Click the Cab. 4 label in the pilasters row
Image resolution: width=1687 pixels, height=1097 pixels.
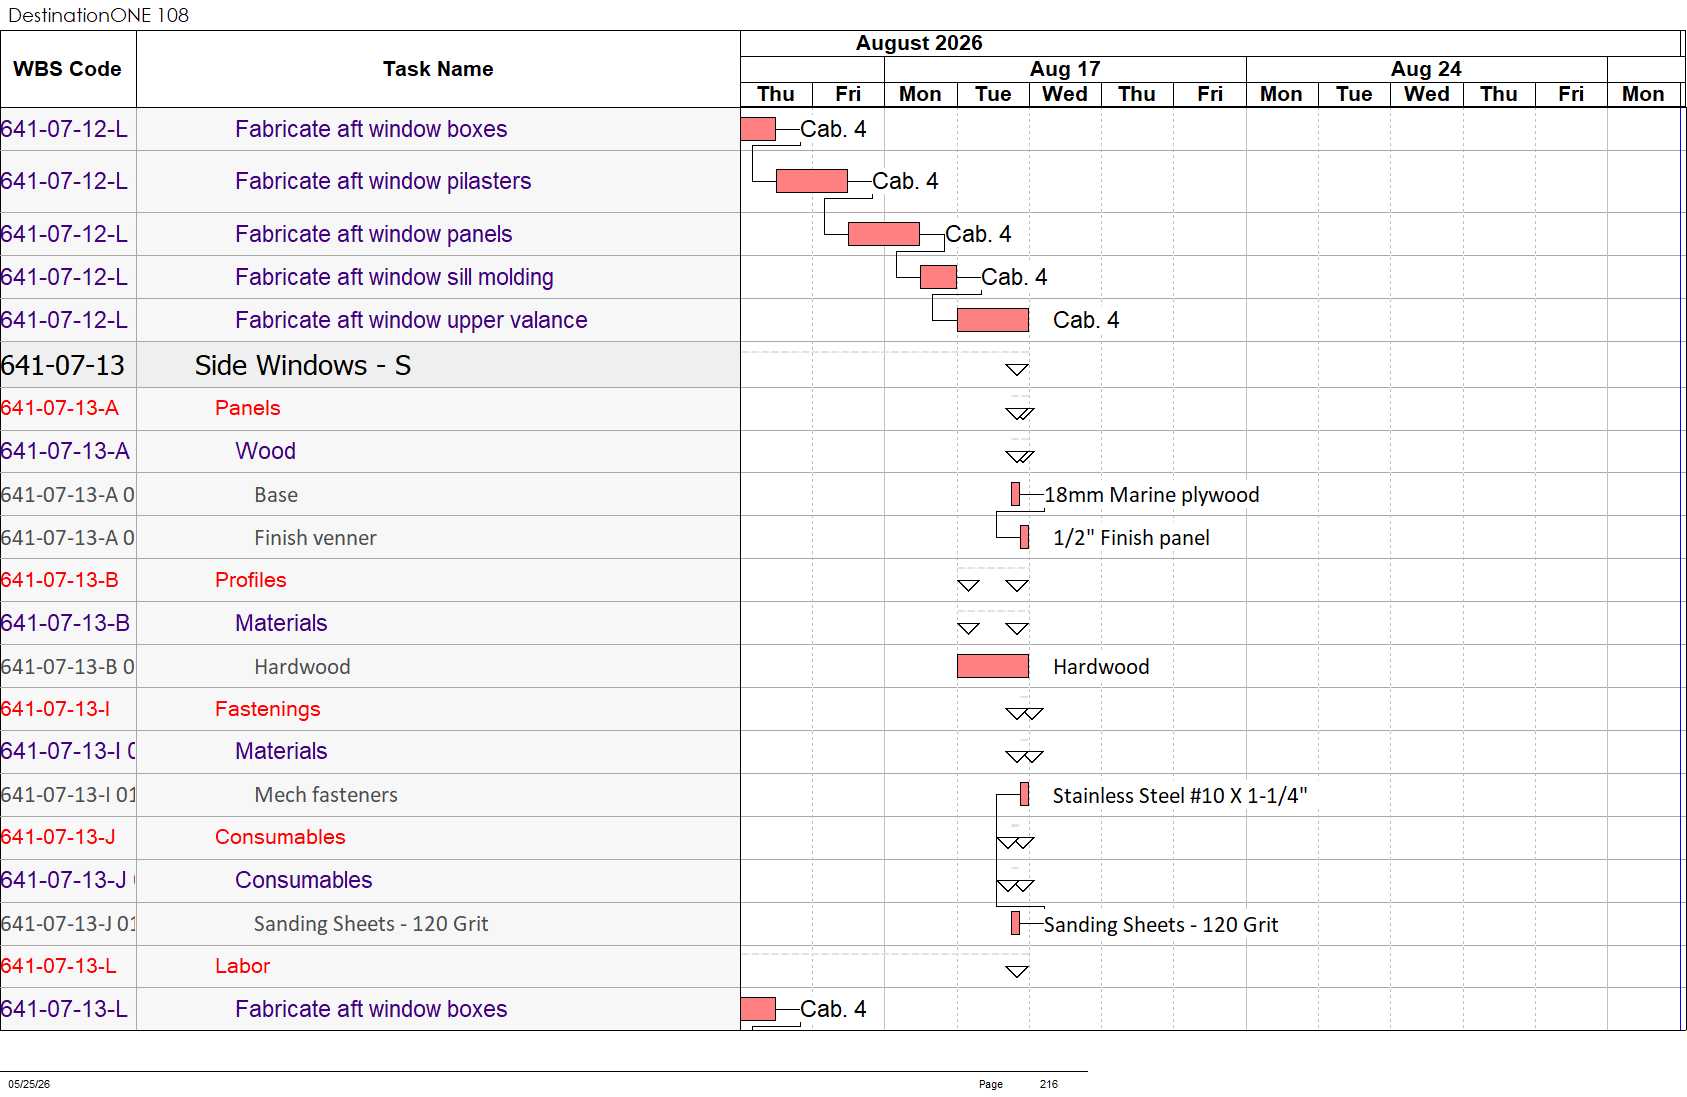905,181
